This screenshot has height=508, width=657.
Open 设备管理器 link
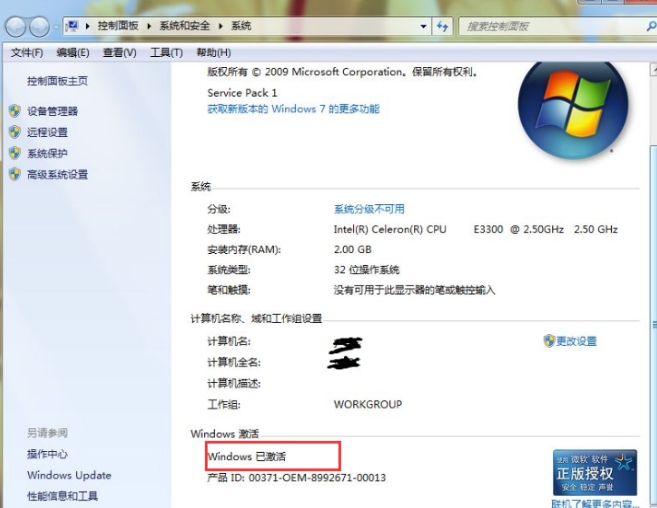[x=52, y=111]
